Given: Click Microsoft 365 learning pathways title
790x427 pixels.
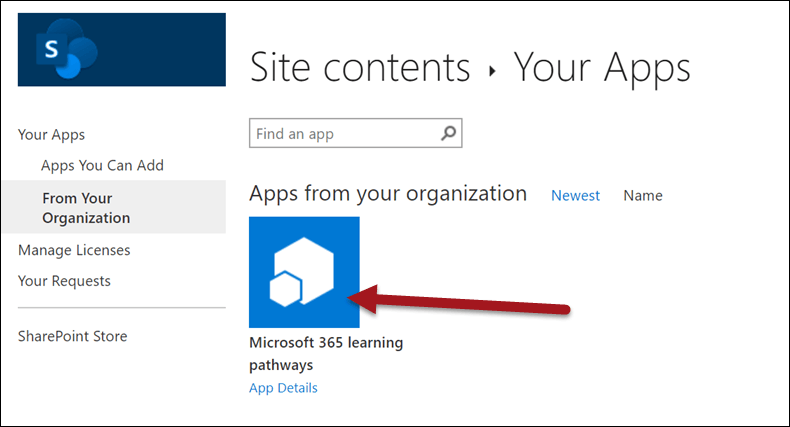Looking at the screenshot, I should coord(326,353).
